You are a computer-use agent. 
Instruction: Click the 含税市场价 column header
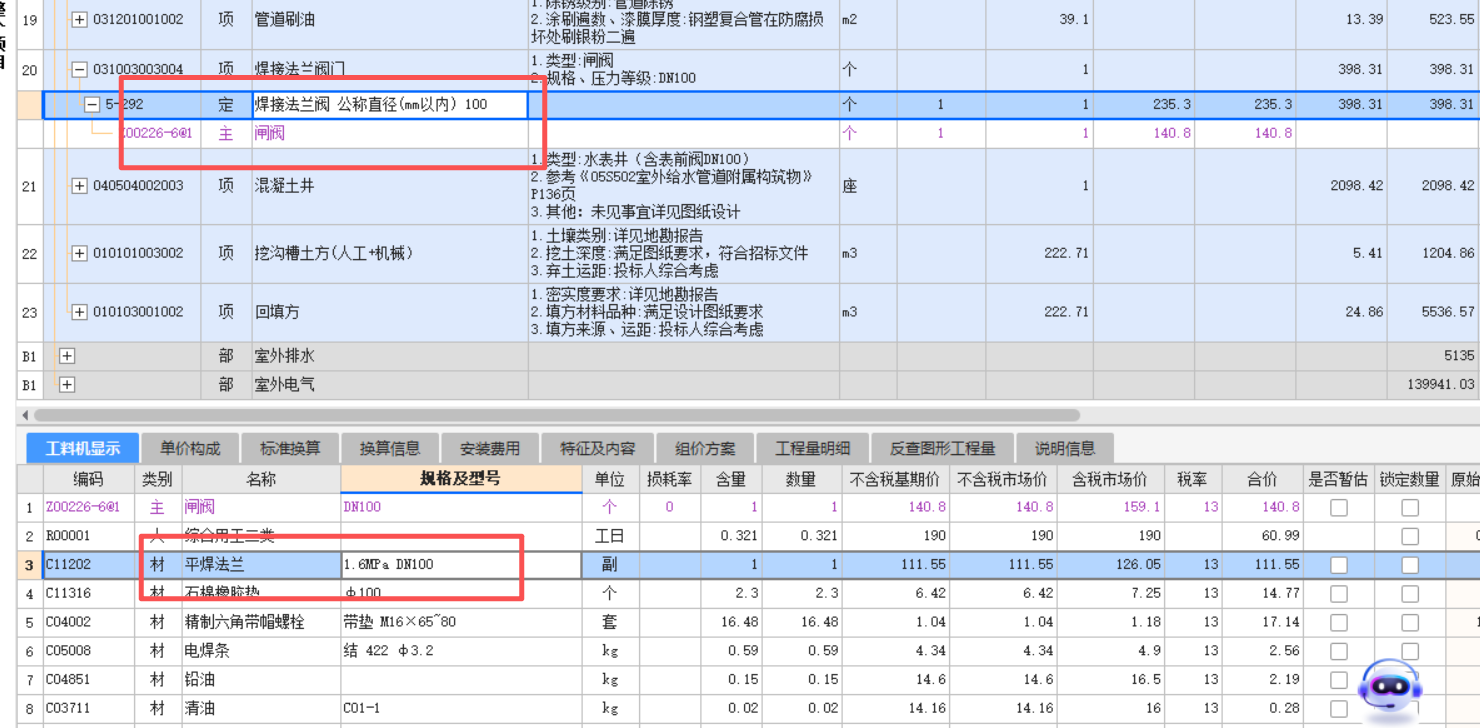coord(1111,480)
